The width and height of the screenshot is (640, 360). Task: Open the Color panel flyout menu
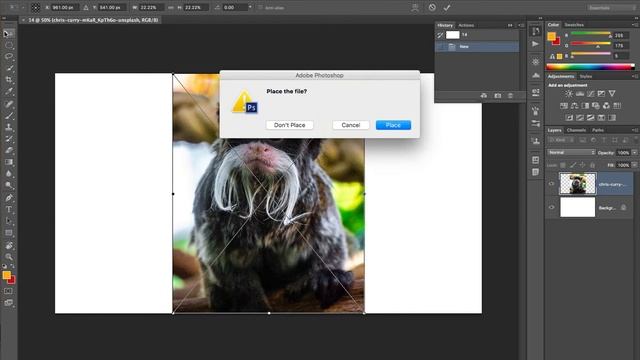[635, 25]
